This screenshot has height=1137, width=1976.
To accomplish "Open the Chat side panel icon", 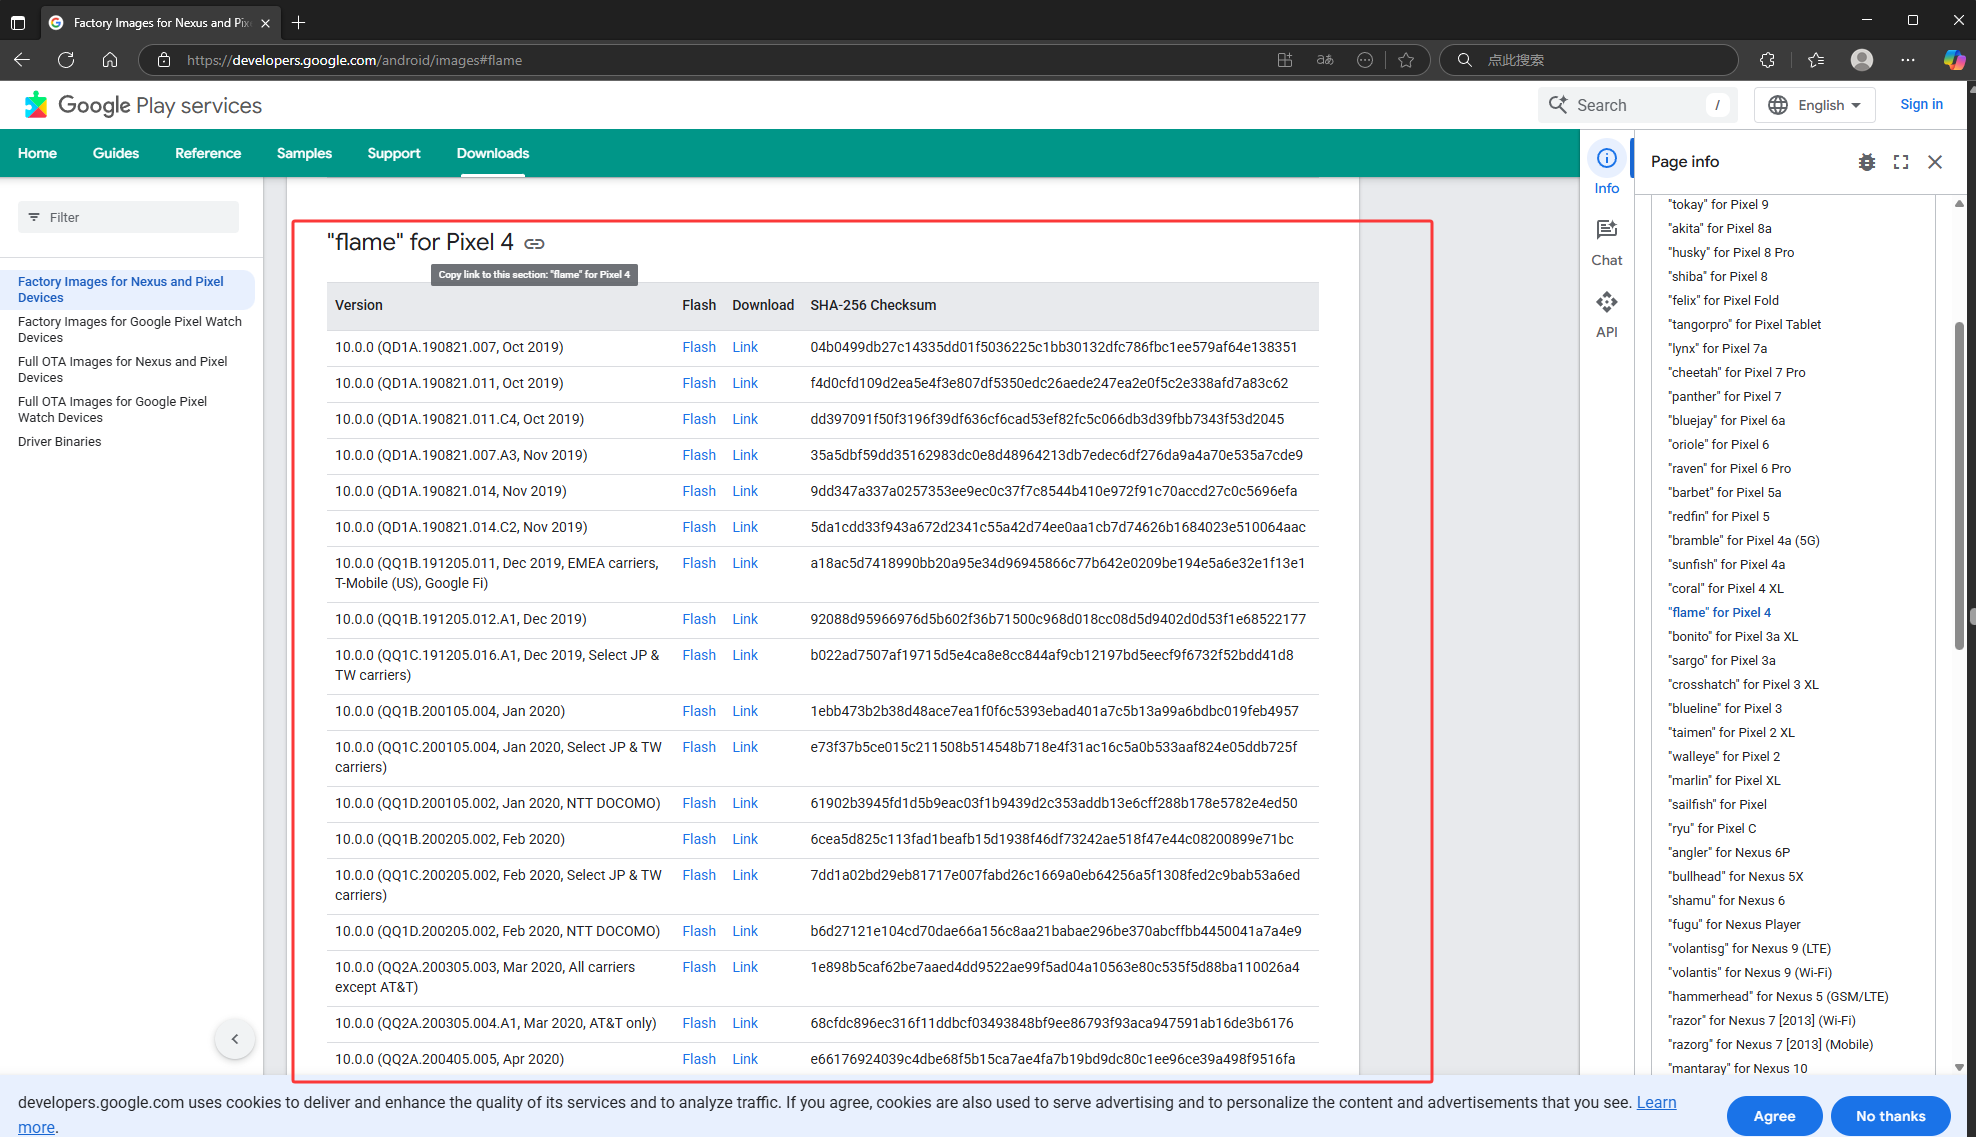I will (1606, 243).
